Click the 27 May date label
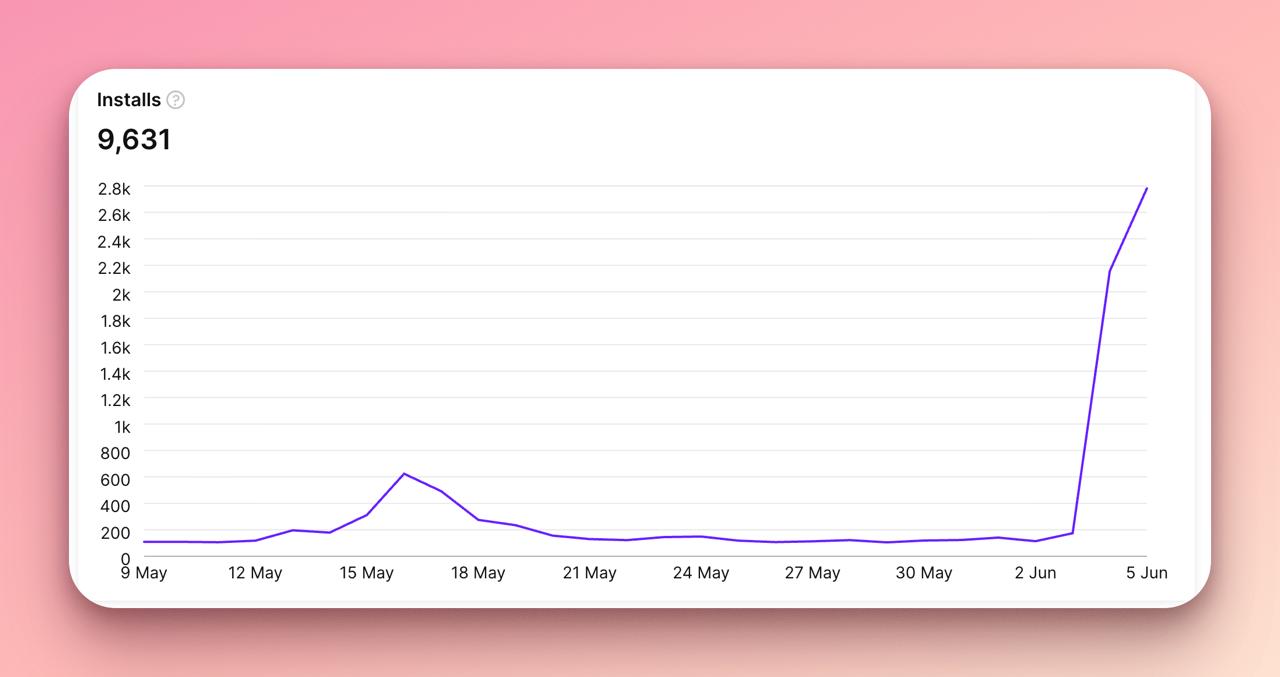Image resolution: width=1280 pixels, height=677 pixels. [x=812, y=573]
